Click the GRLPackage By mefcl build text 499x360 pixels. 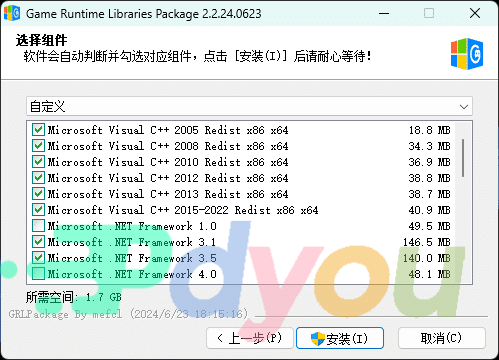click(128, 314)
